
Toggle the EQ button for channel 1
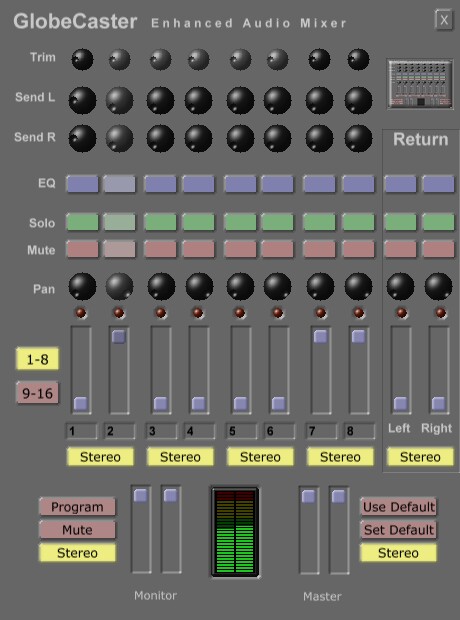point(82,184)
